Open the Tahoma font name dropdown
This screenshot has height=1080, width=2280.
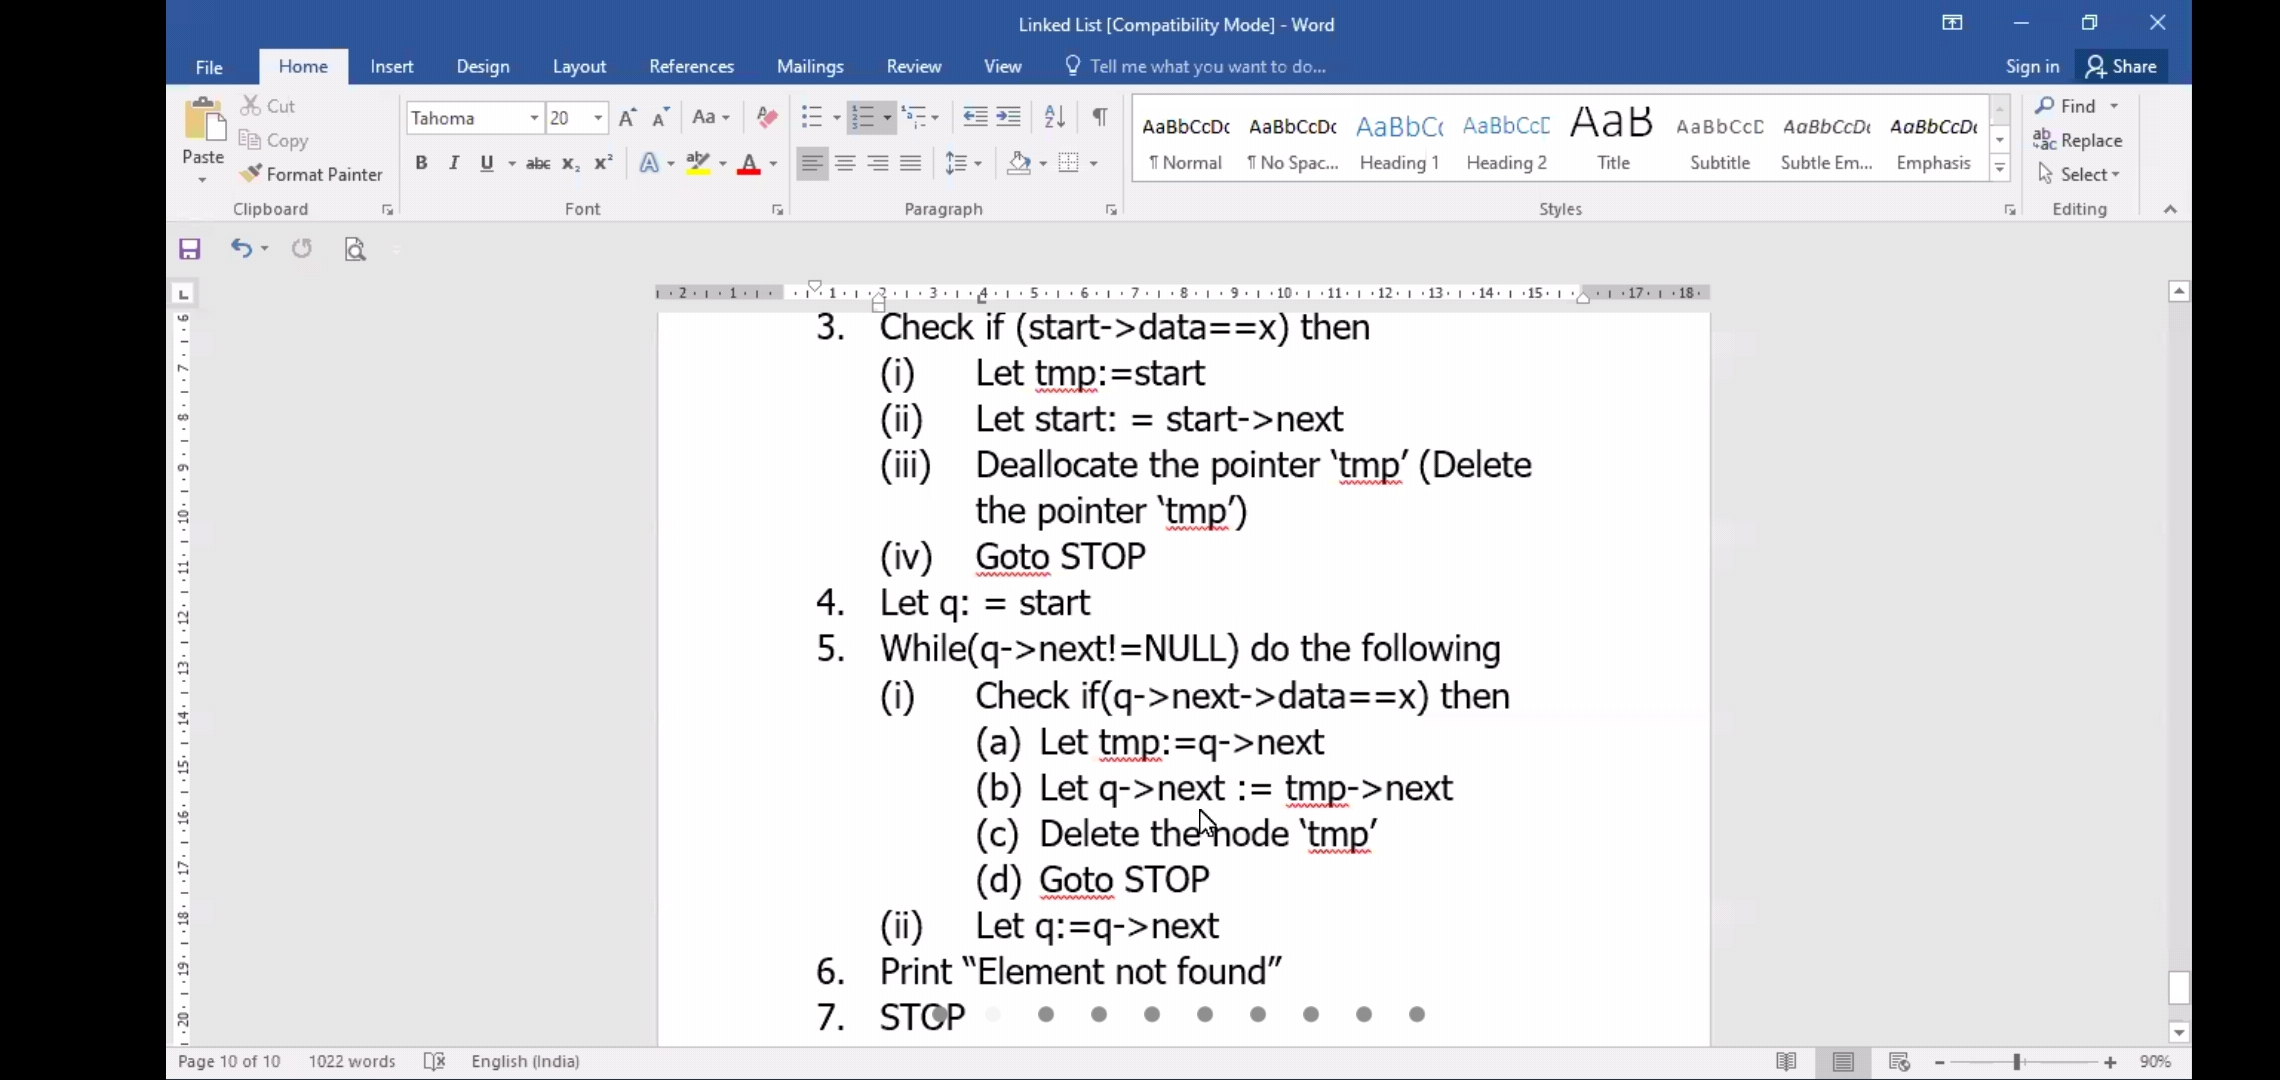pyautogui.click(x=534, y=118)
